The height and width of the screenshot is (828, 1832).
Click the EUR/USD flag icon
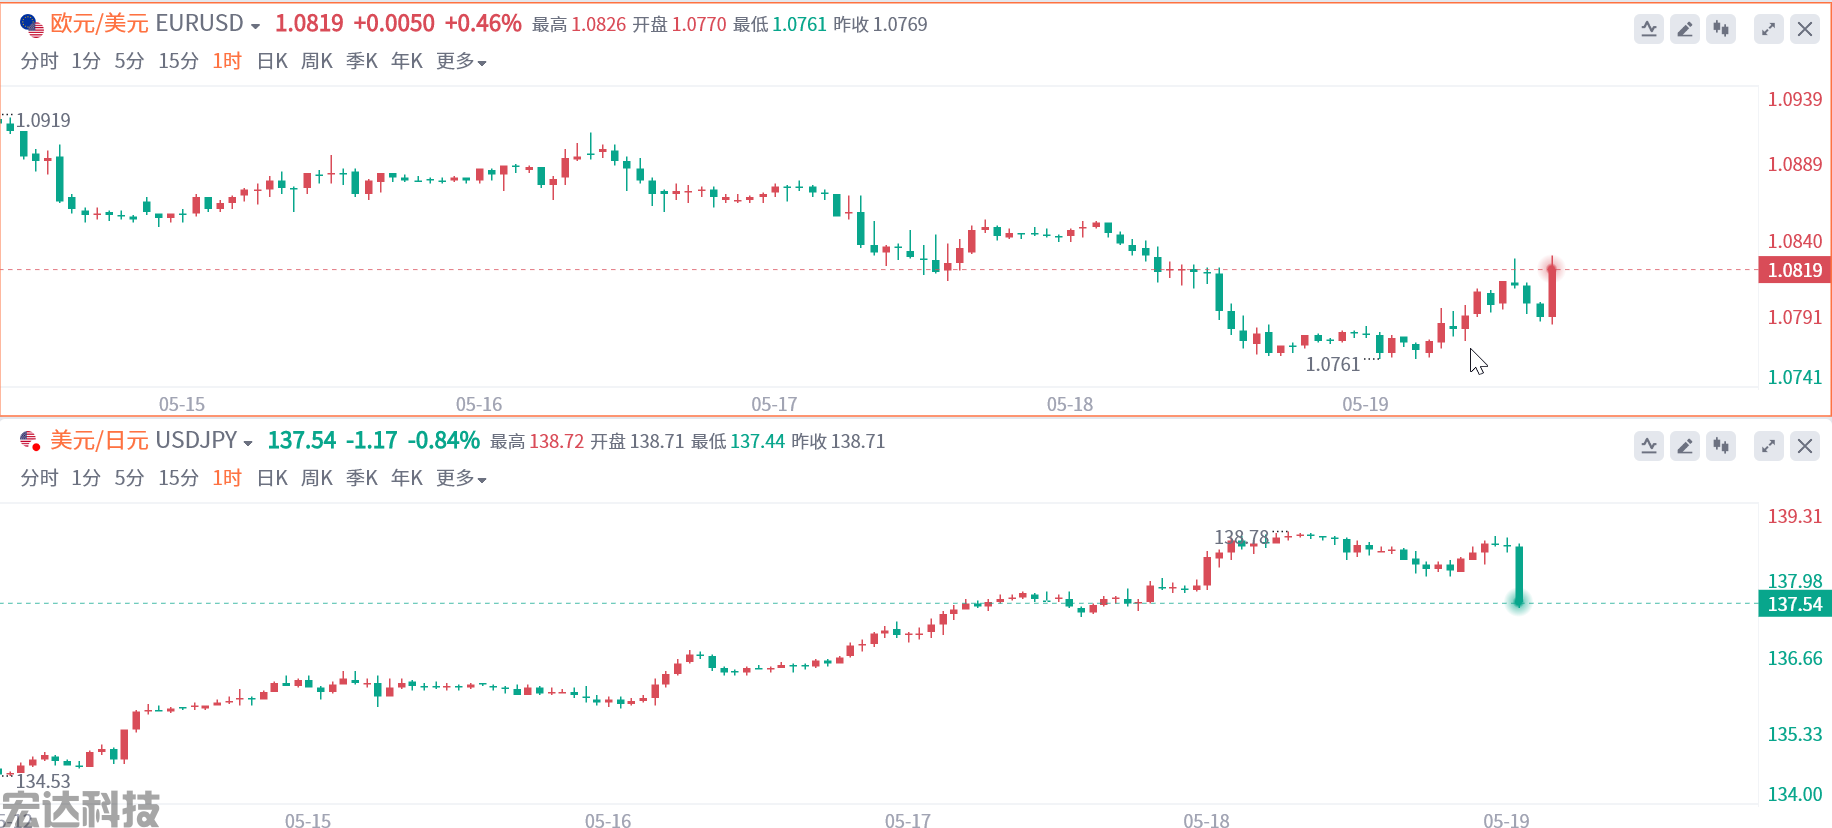31,25
